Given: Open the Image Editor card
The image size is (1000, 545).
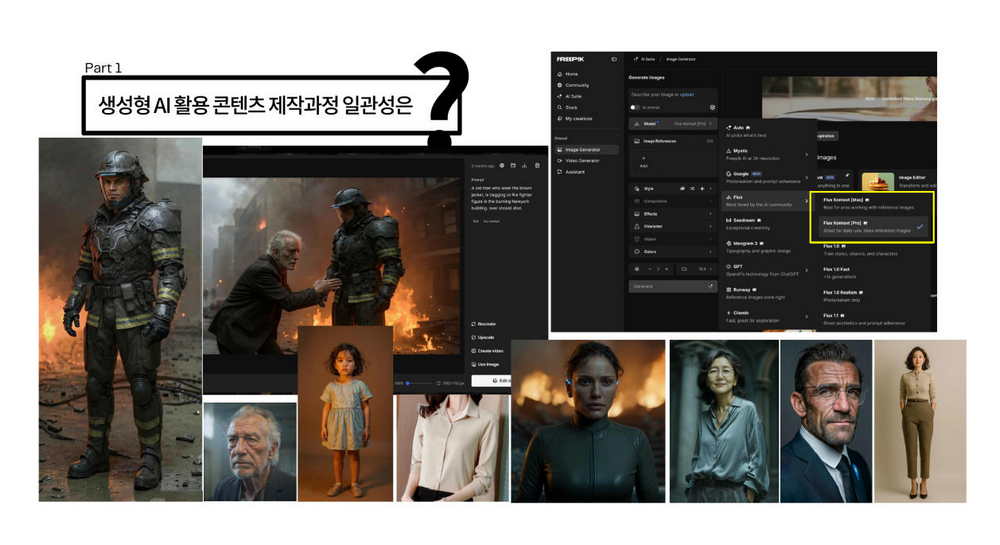Looking at the screenshot, I should (x=898, y=181).
